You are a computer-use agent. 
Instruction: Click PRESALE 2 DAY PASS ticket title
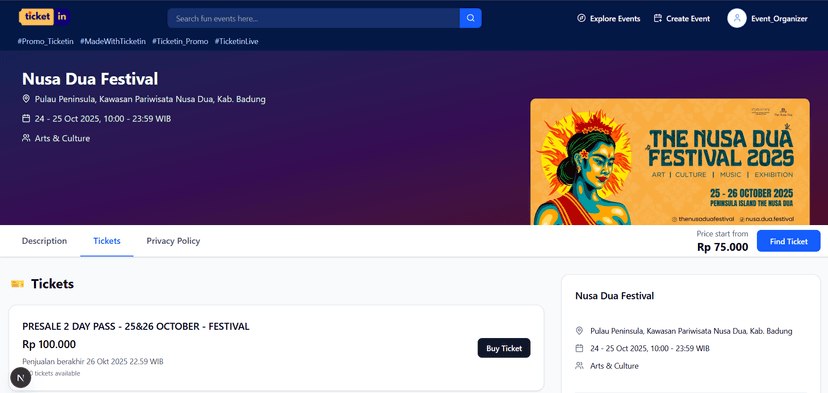(x=136, y=326)
